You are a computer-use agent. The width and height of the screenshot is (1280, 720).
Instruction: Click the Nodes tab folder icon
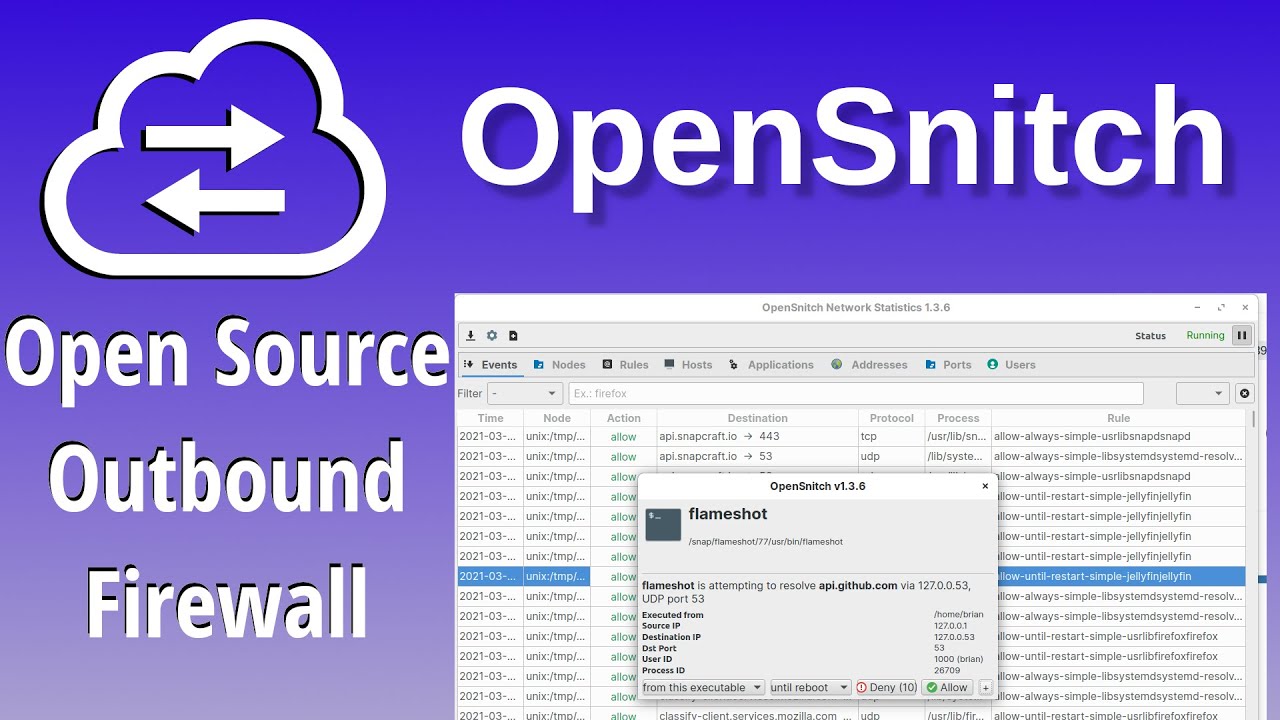pyautogui.click(x=539, y=365)
